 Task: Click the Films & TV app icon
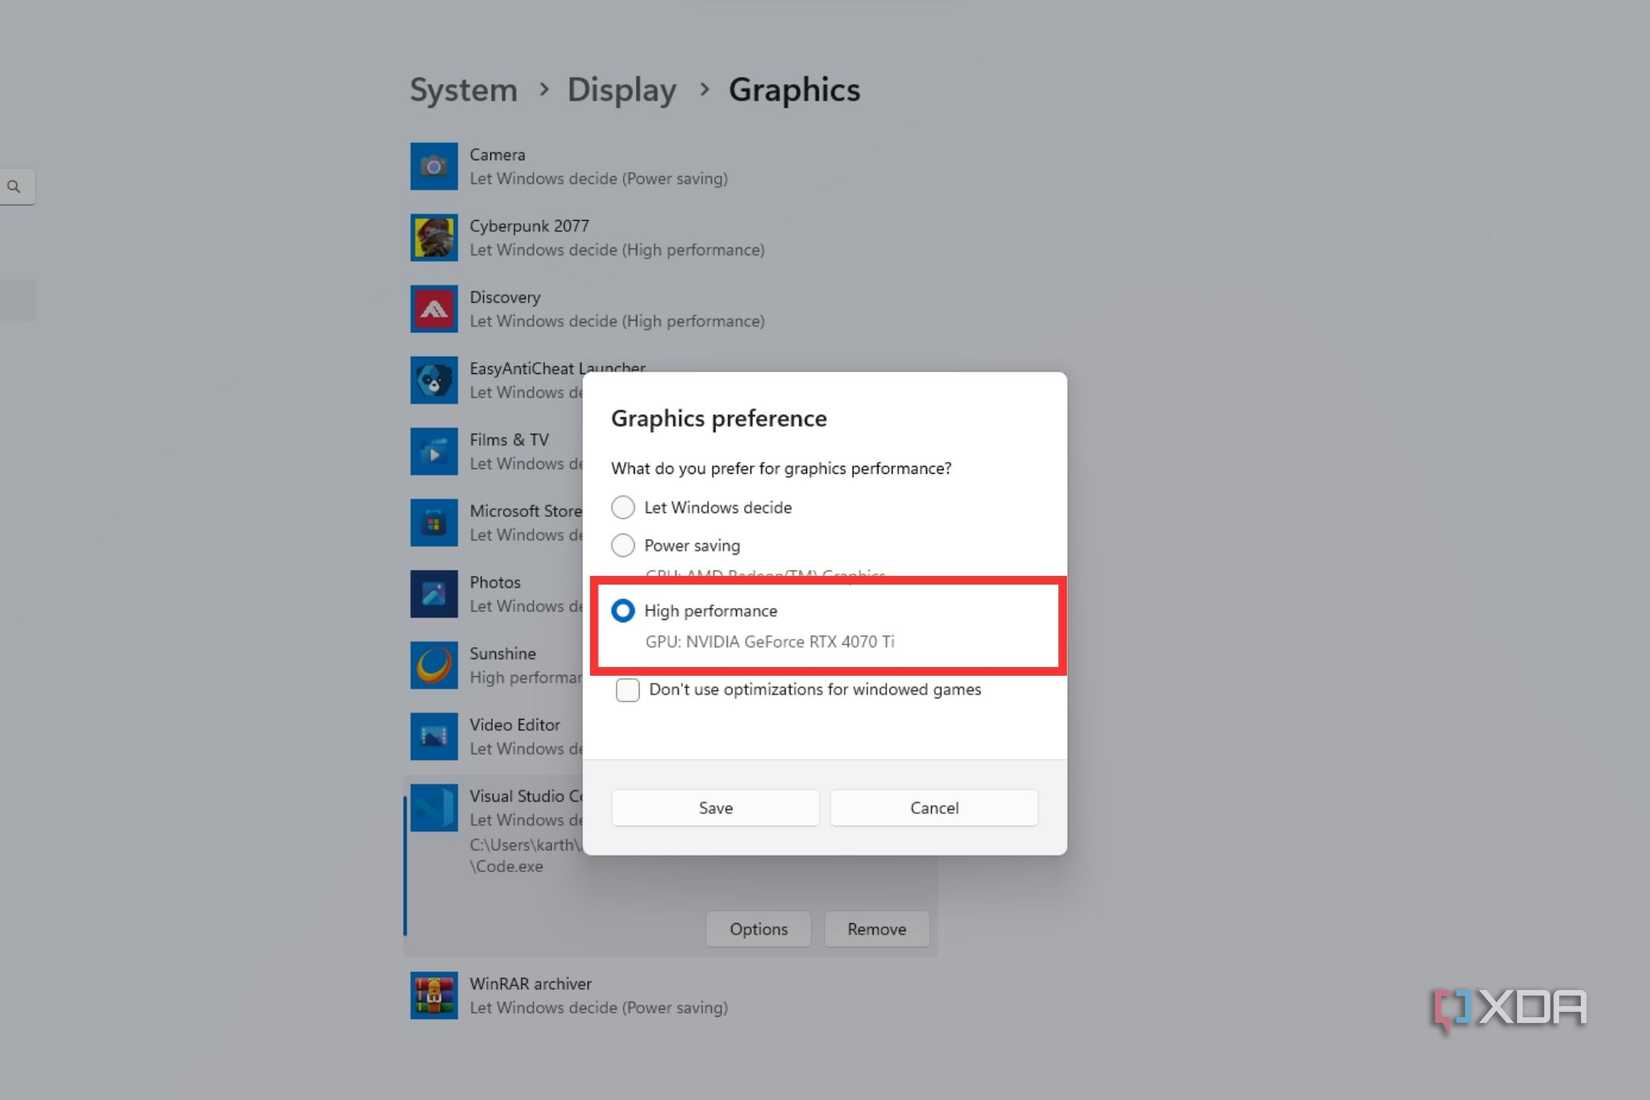tap(433, 451)
